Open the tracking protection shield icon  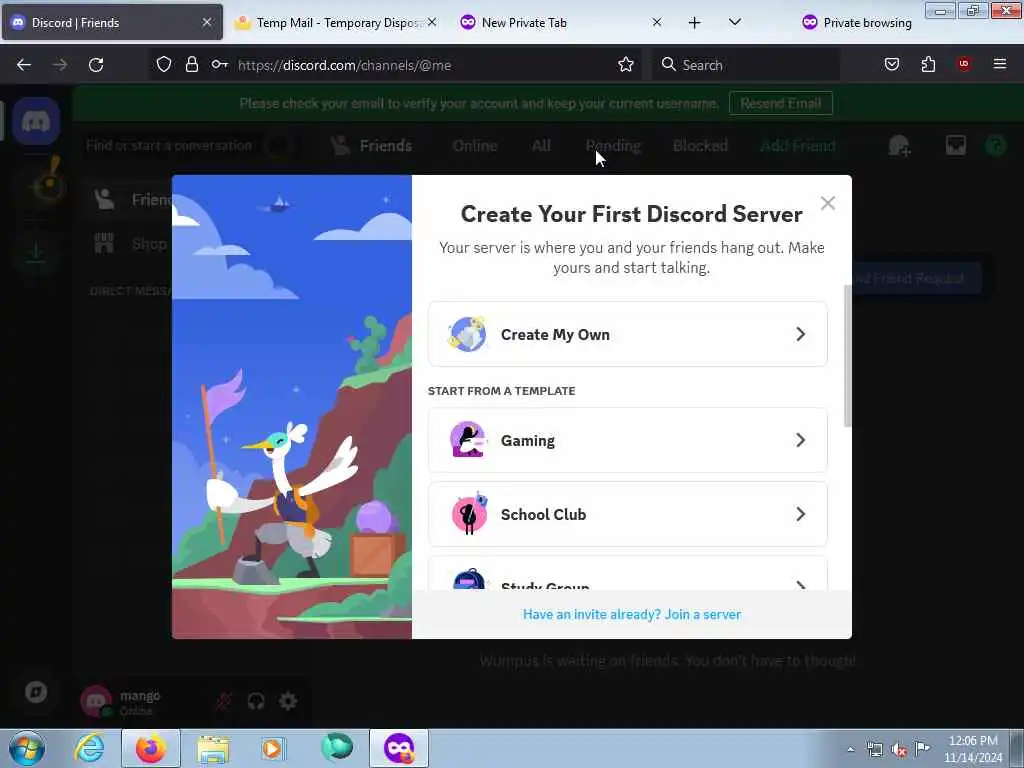(x=164, y=64)
